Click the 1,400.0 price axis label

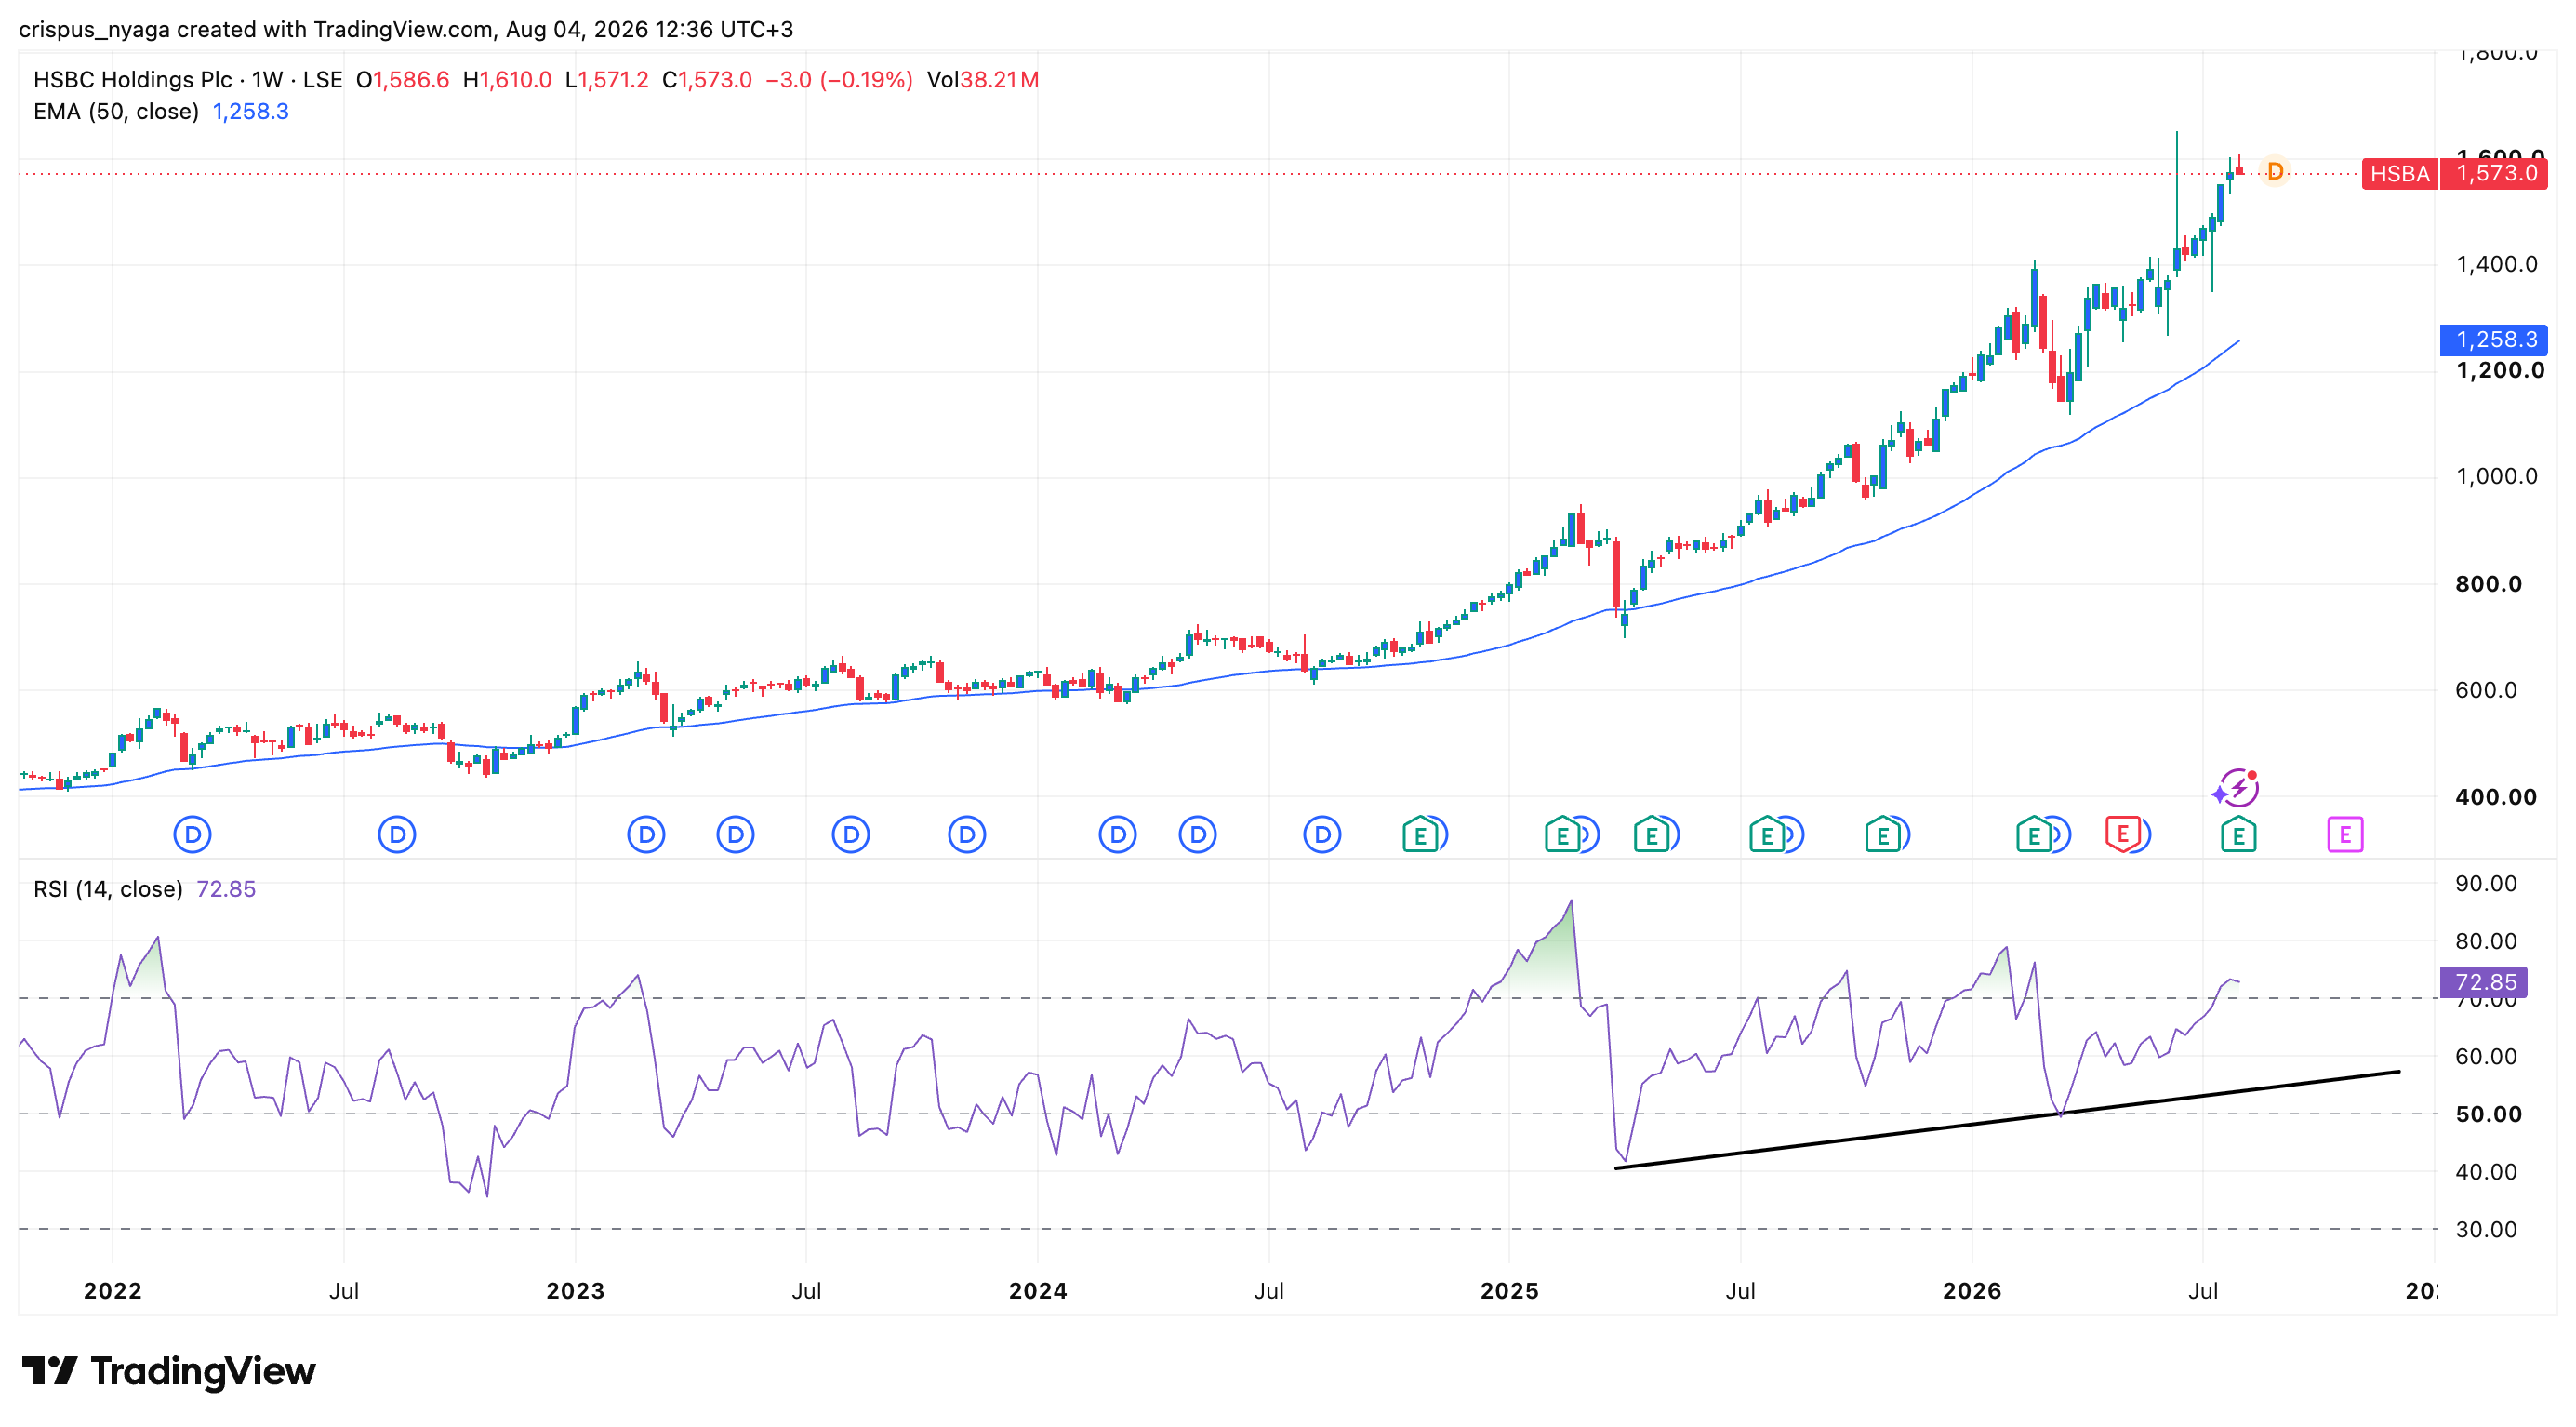pyautogui.click(x=2497, y=264)
